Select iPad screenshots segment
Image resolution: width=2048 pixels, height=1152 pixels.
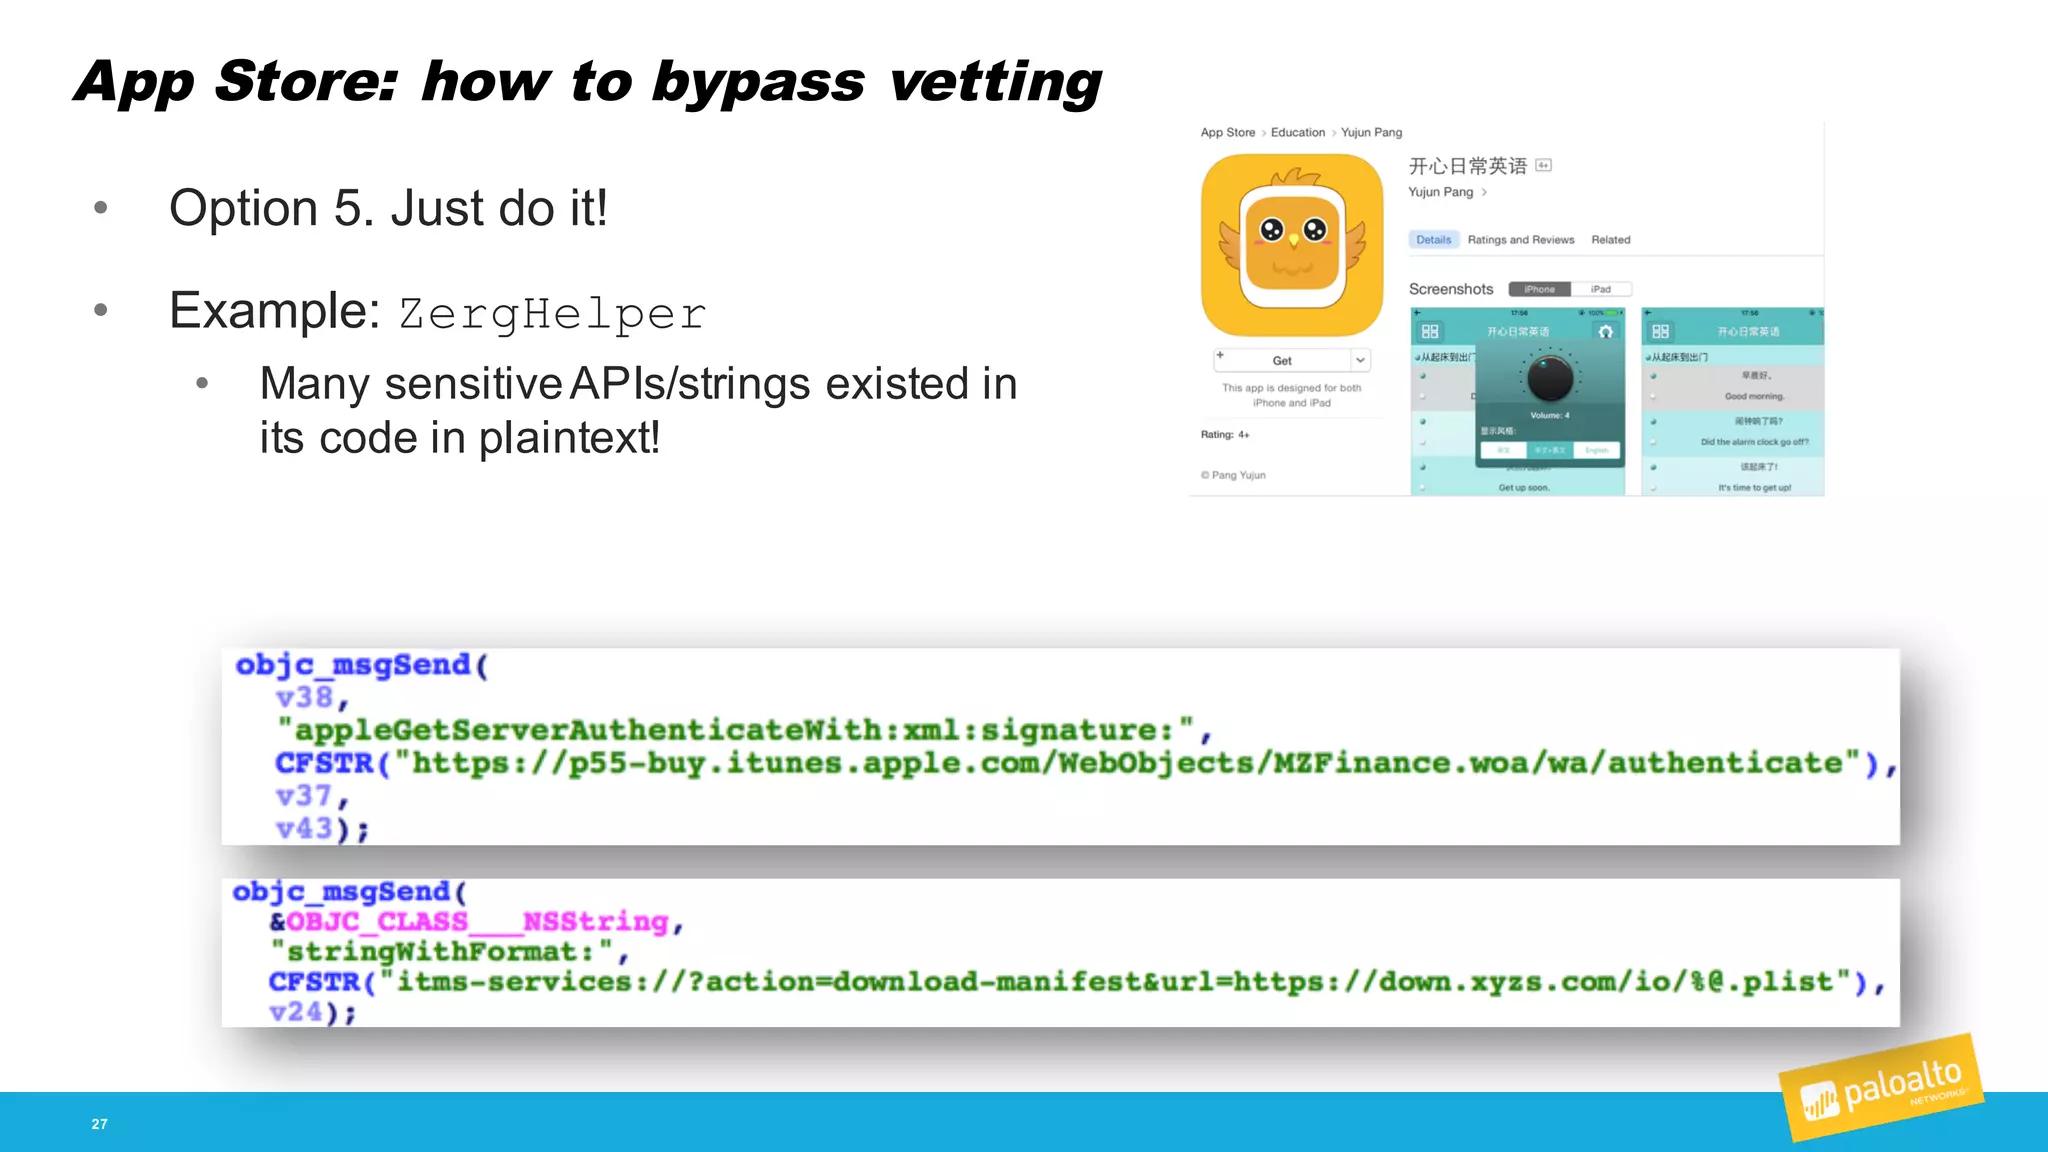[1601, 289]
